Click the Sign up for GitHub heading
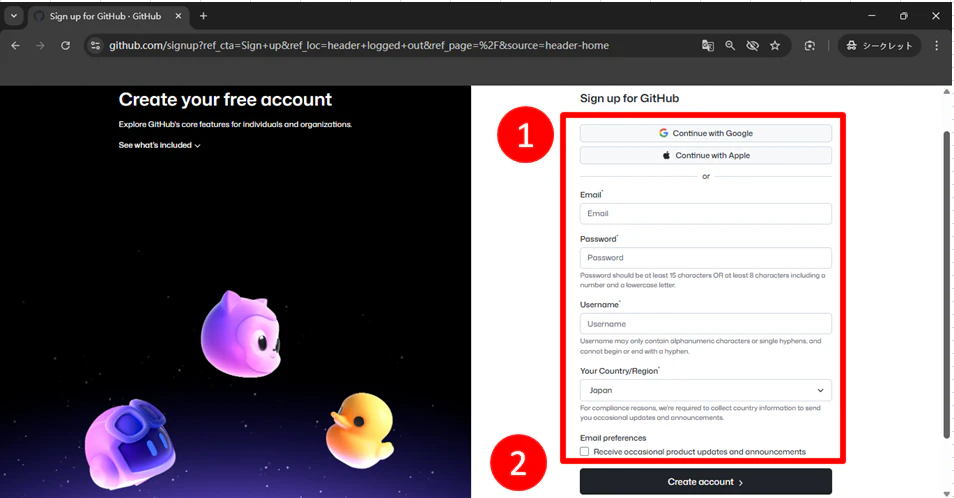 629,99
